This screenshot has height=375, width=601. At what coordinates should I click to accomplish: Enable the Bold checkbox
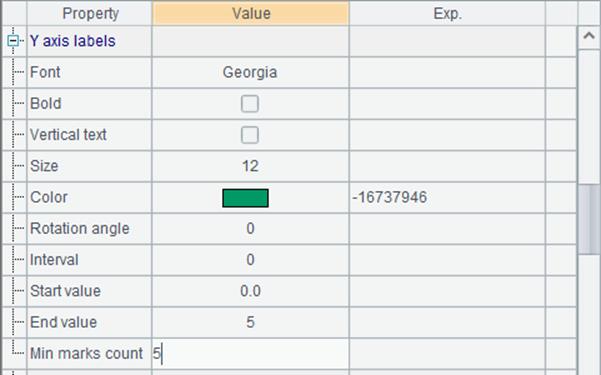click(250, 104)
